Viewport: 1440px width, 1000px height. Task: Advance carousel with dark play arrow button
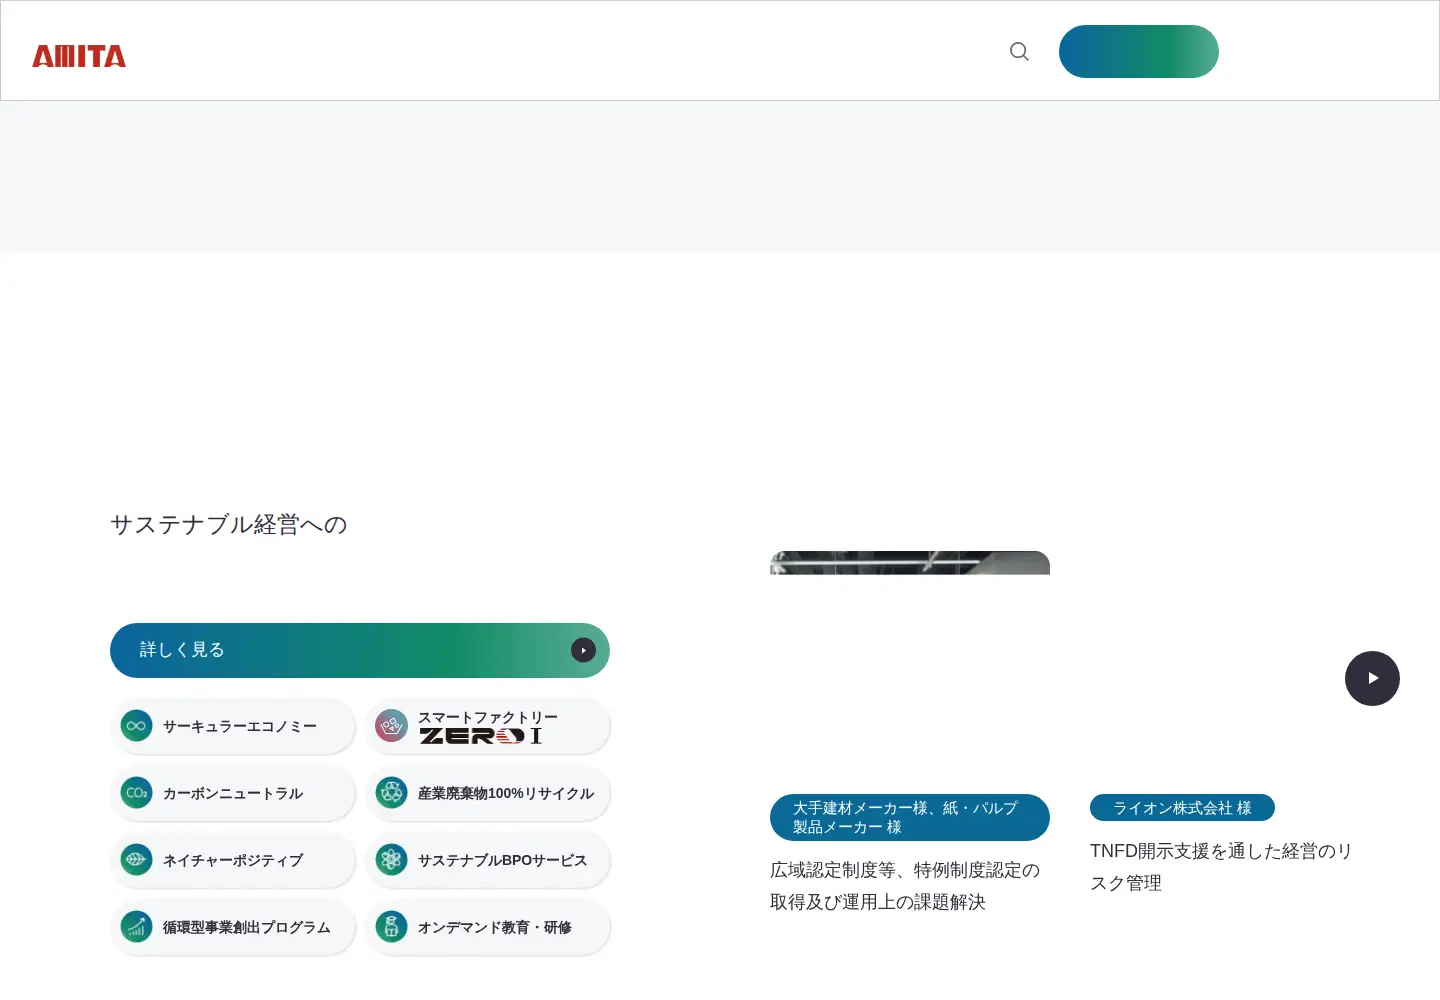click(1372, 678)
